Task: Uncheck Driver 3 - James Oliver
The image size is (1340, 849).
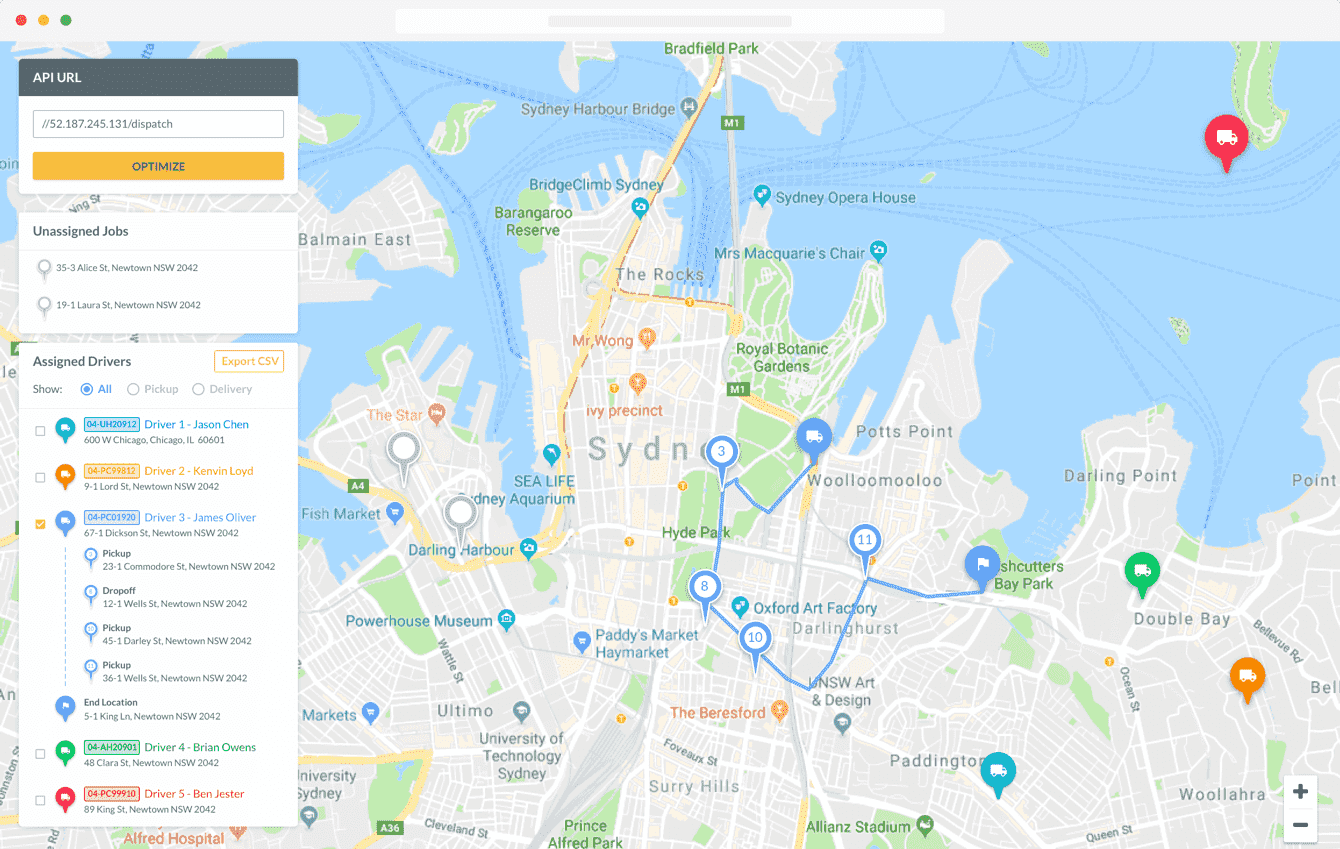Action: click(39, 523)
